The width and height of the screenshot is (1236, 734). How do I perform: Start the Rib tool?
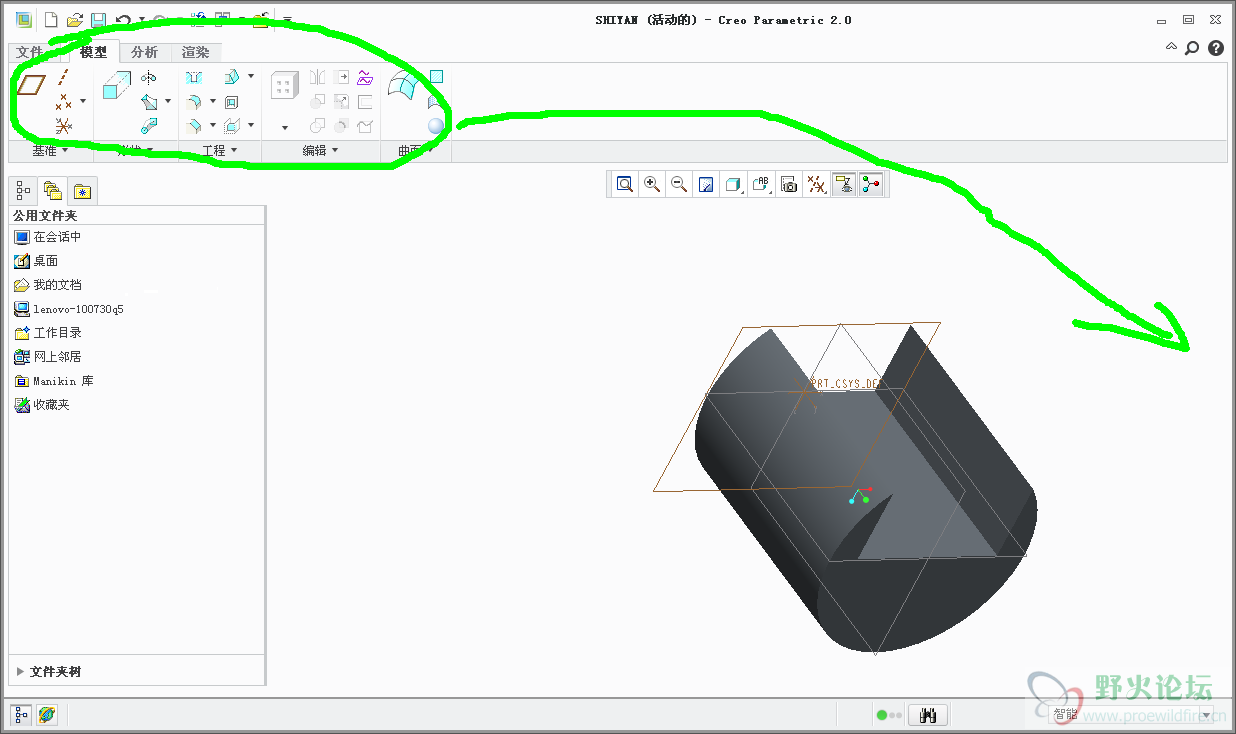pyautogui.click(x=232, y=126)
